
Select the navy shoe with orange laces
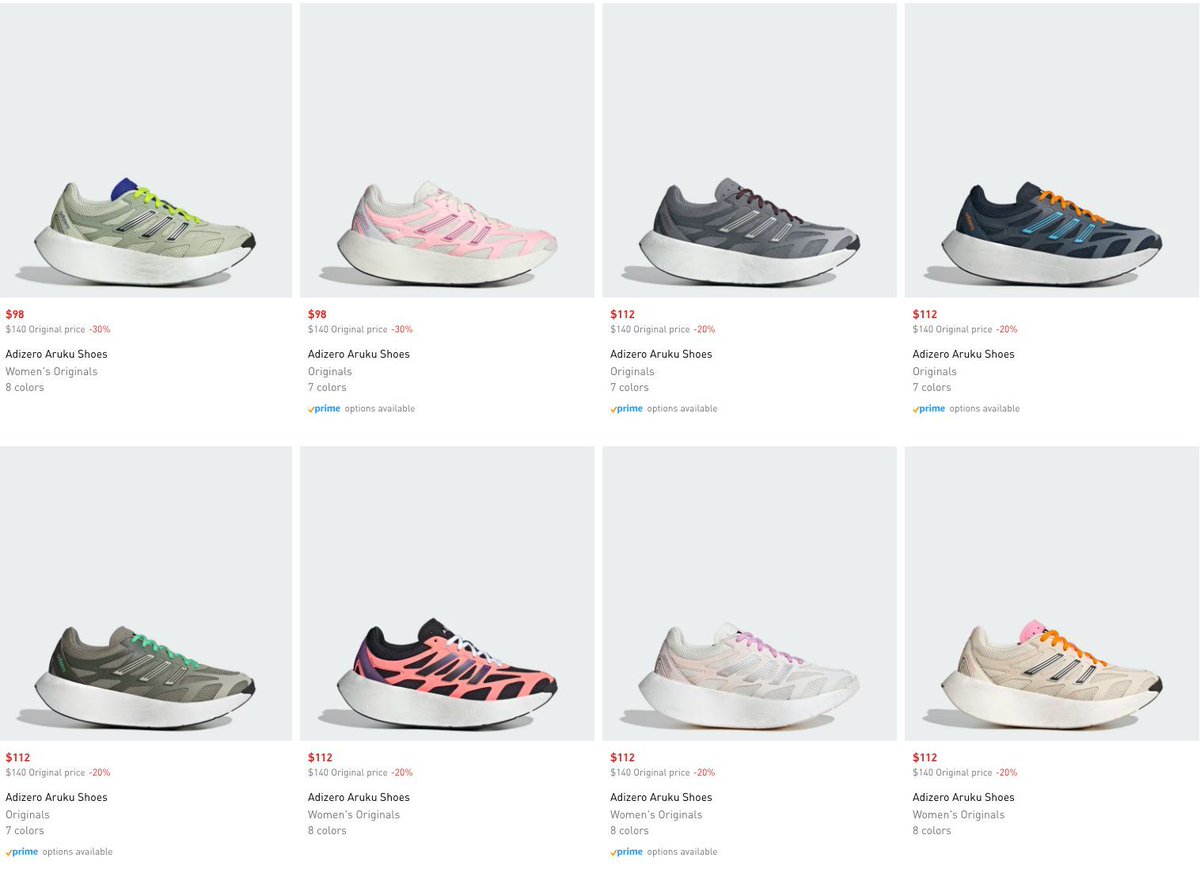pyautogui.click(x=1052, y=150)
